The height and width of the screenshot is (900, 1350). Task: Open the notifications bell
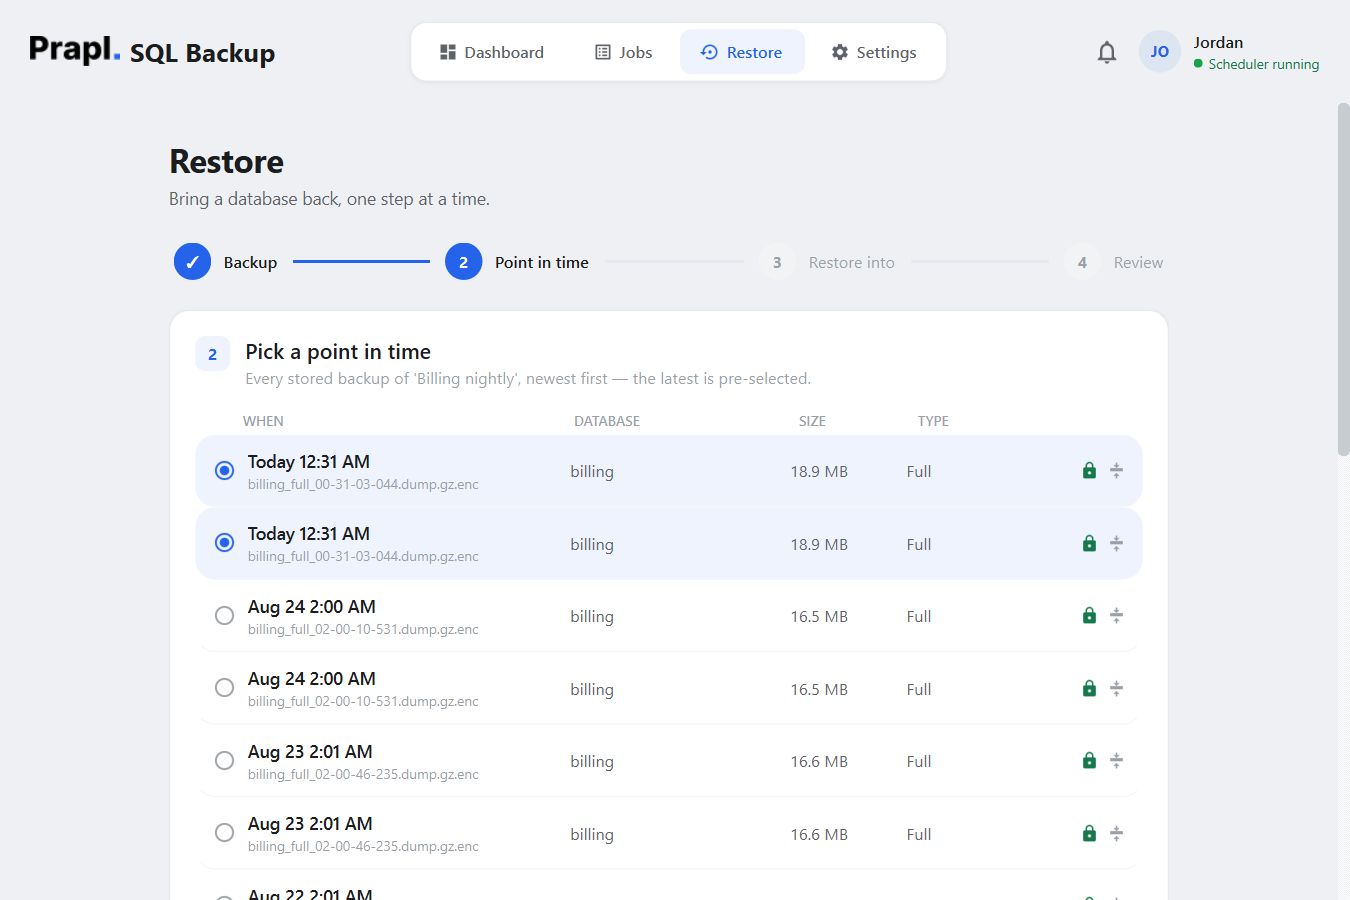point(1106,52)
